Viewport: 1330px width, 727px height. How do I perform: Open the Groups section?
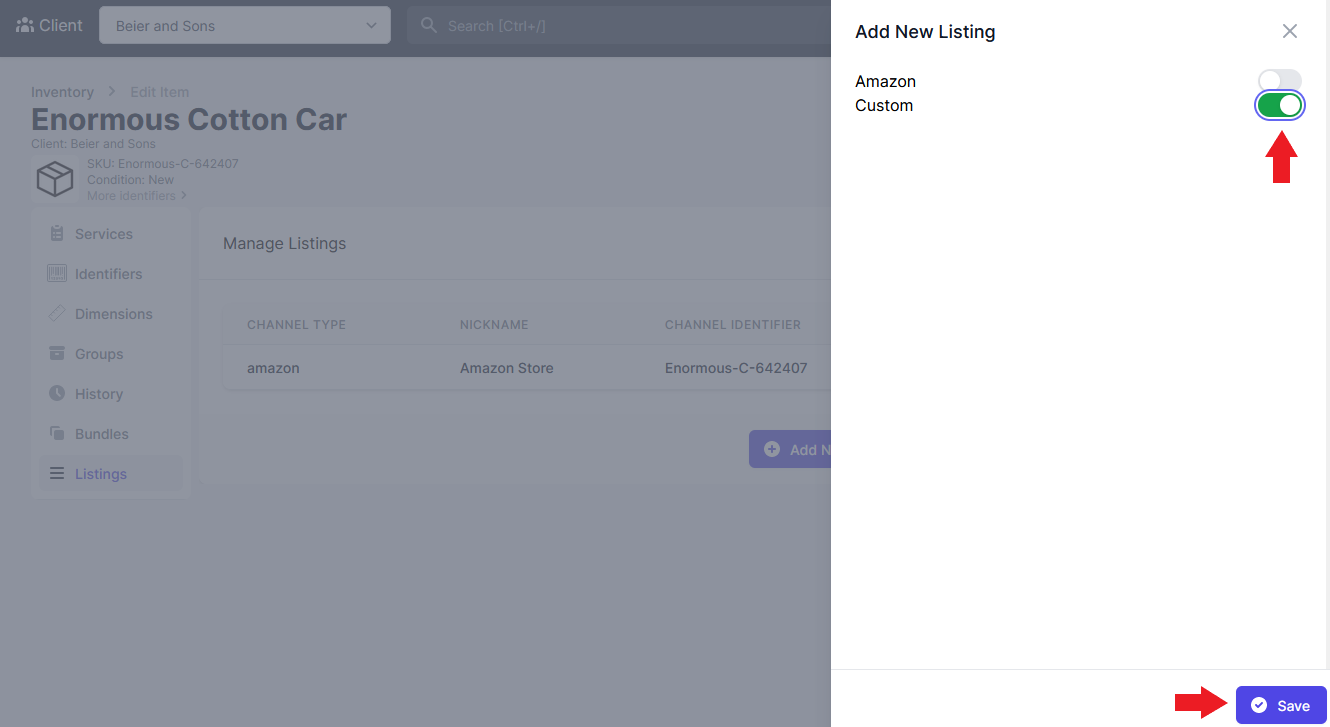(111, 354)
